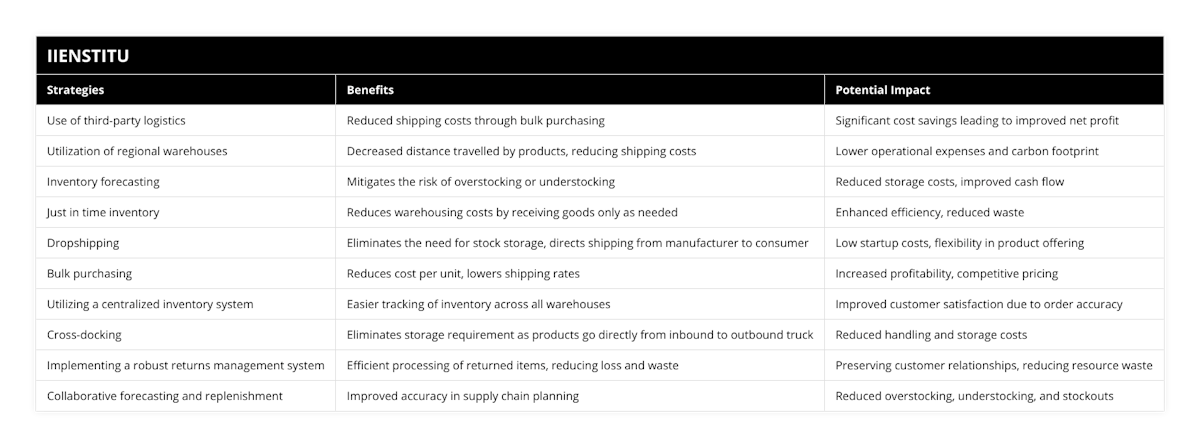Click 'Reduced shipping costs through bulk purchasing' benefit

(475, 120)
